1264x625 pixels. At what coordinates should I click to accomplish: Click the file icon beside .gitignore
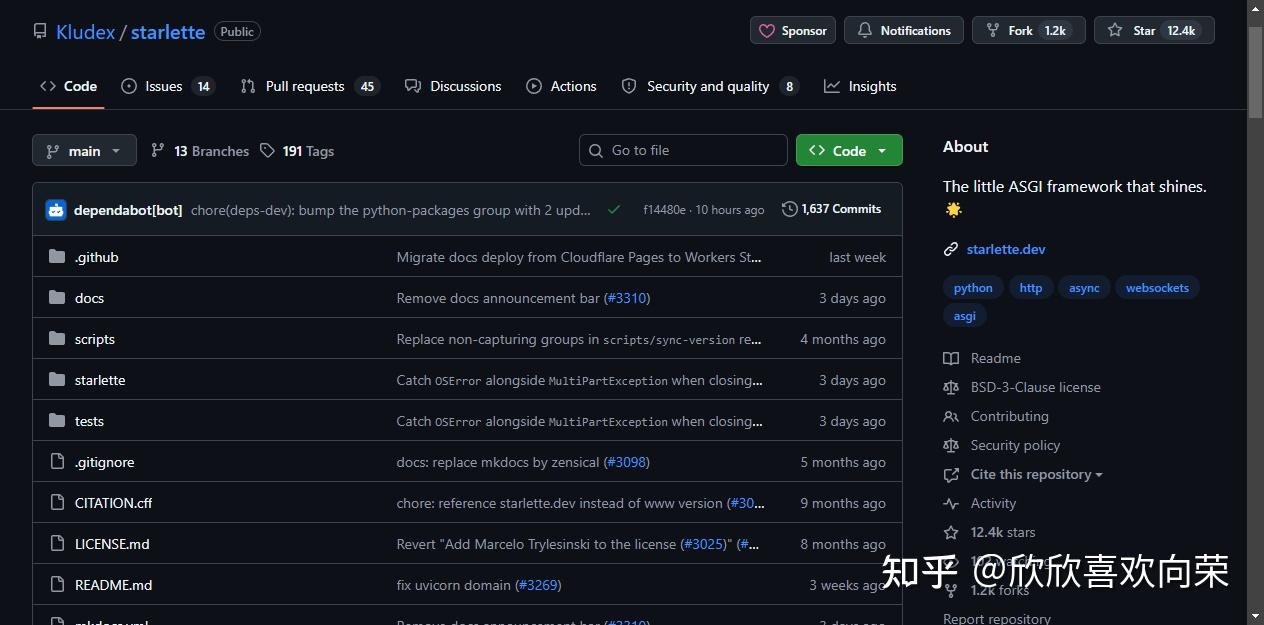(57, 462)
